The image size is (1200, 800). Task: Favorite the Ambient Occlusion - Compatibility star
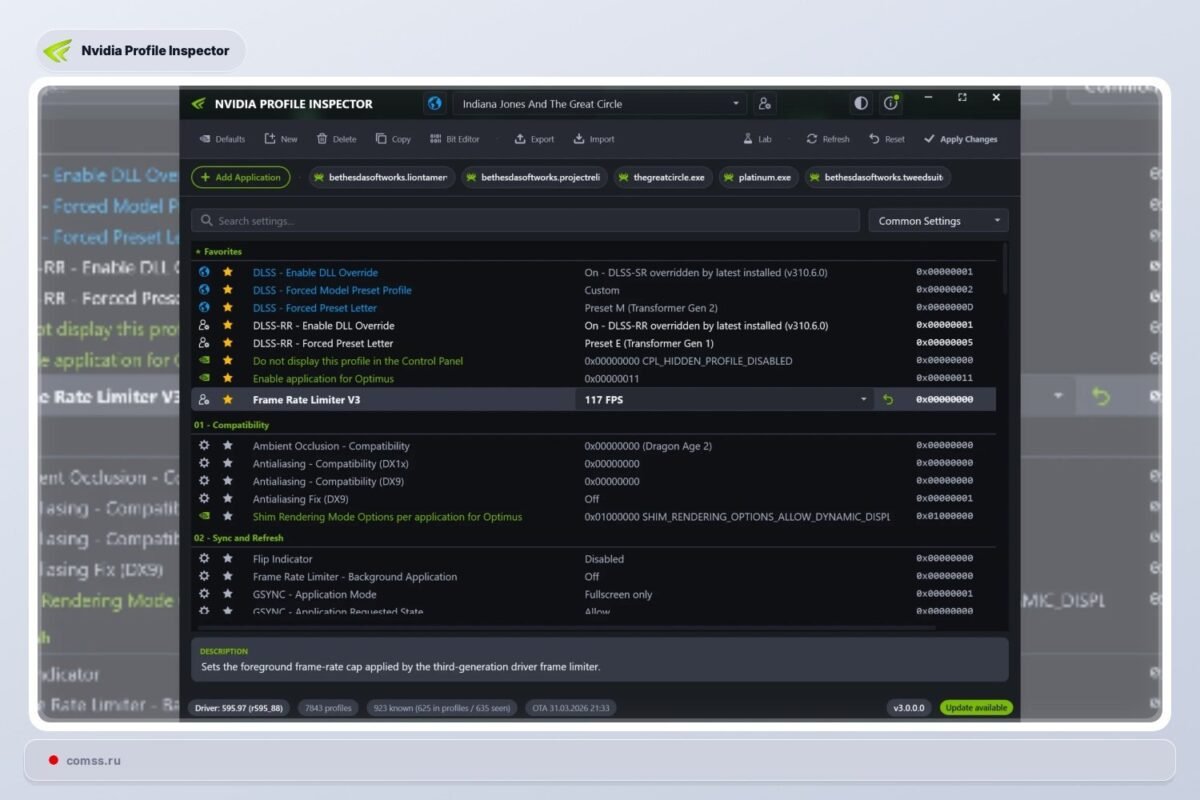click(x=228, y=446)
